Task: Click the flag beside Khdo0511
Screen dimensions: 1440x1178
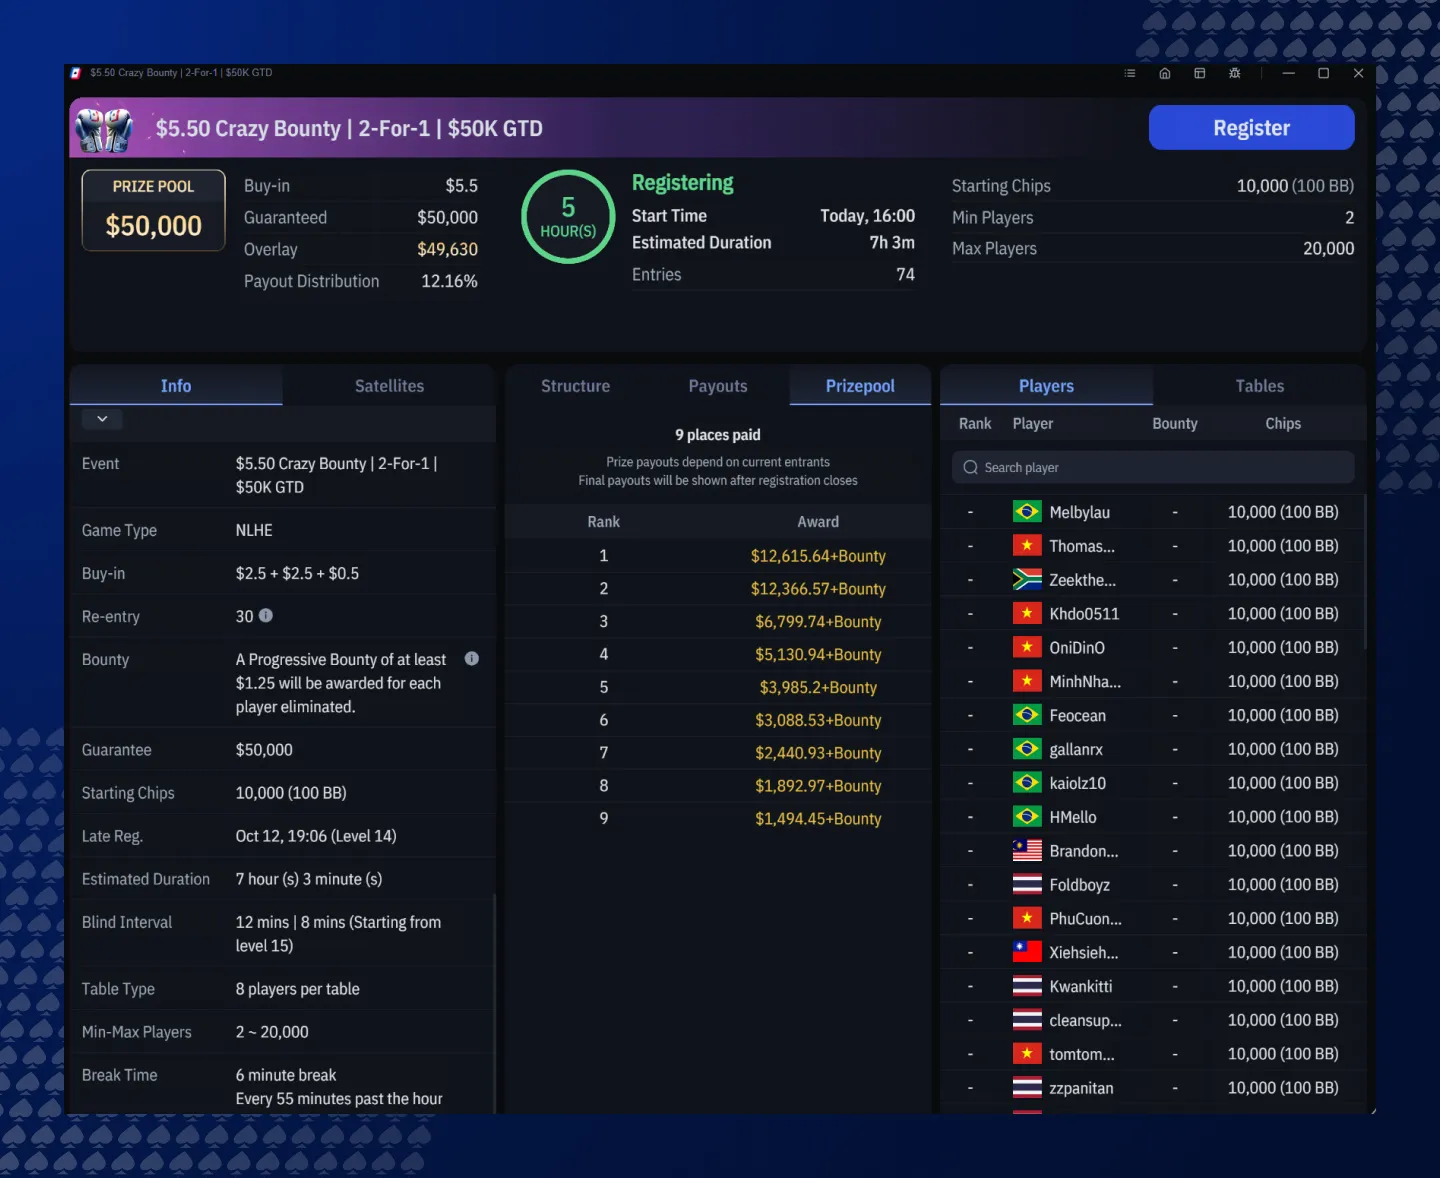Action: 1027,614
